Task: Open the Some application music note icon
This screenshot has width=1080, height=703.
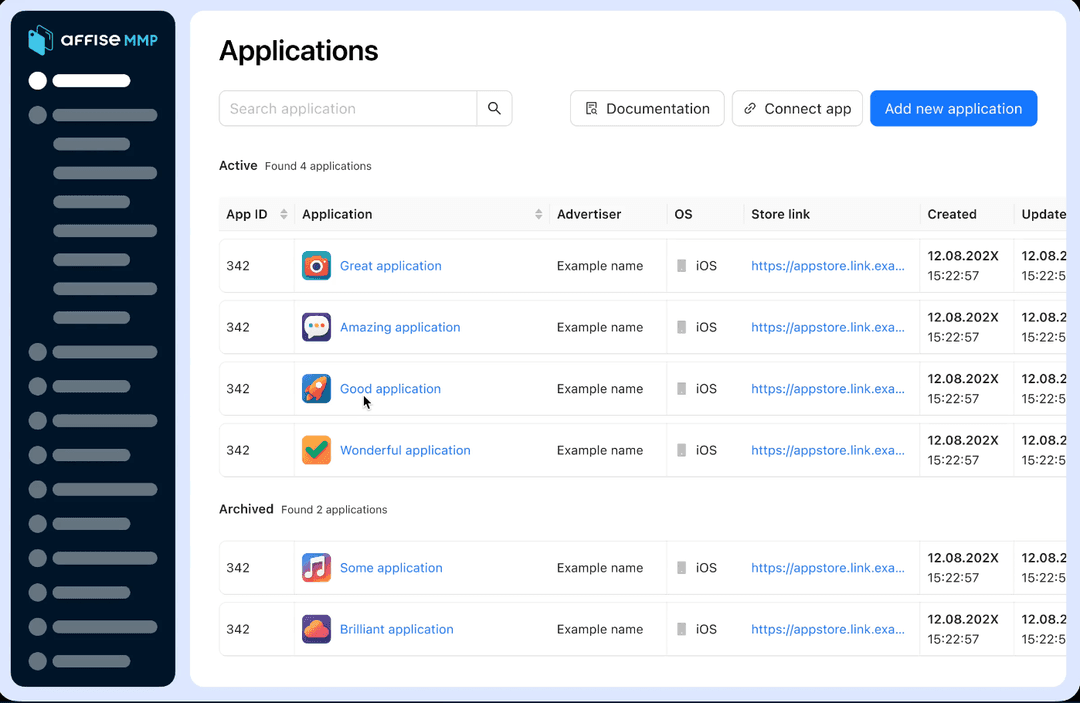Action: [316, 568]
